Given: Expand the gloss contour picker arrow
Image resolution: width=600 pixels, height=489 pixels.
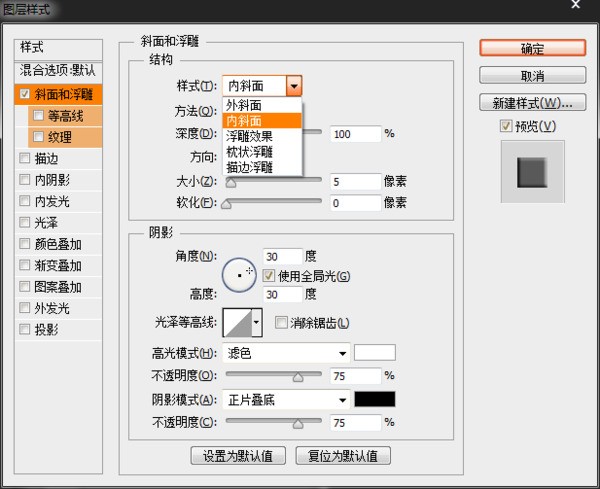Looking at the screenshot, I should click(256, 322).
